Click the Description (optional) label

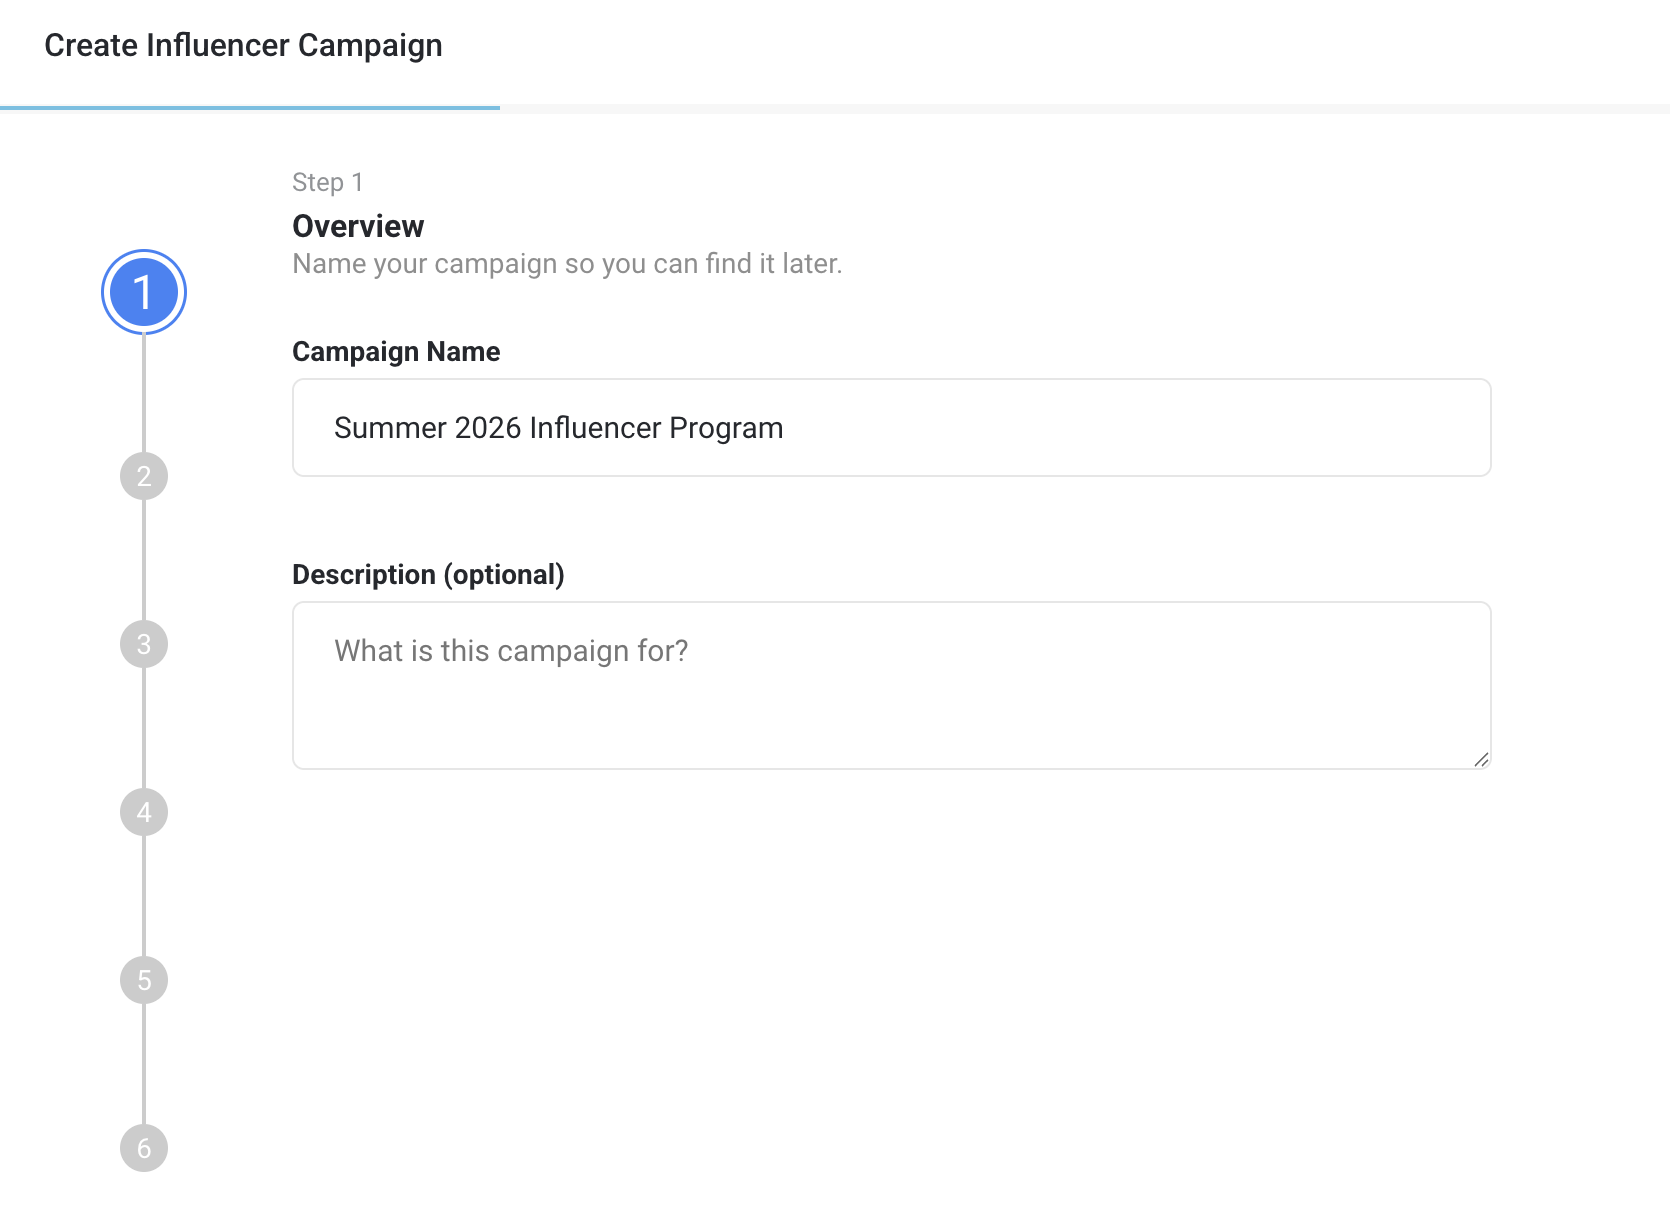(428, 575)
